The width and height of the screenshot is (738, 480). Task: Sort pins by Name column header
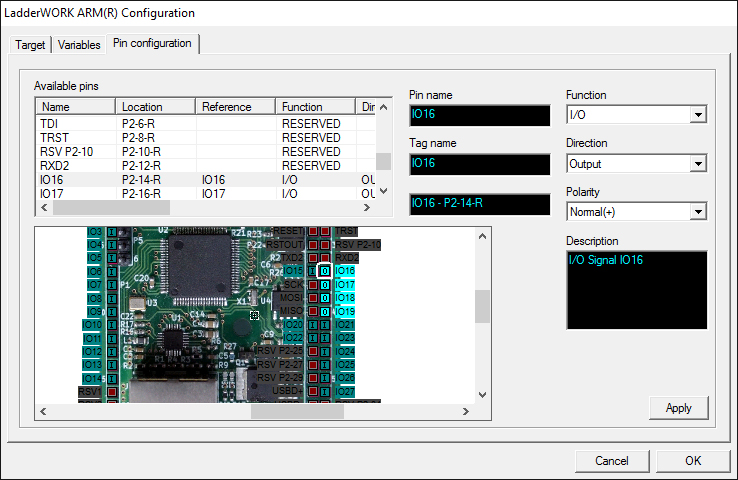click(75, 107)
